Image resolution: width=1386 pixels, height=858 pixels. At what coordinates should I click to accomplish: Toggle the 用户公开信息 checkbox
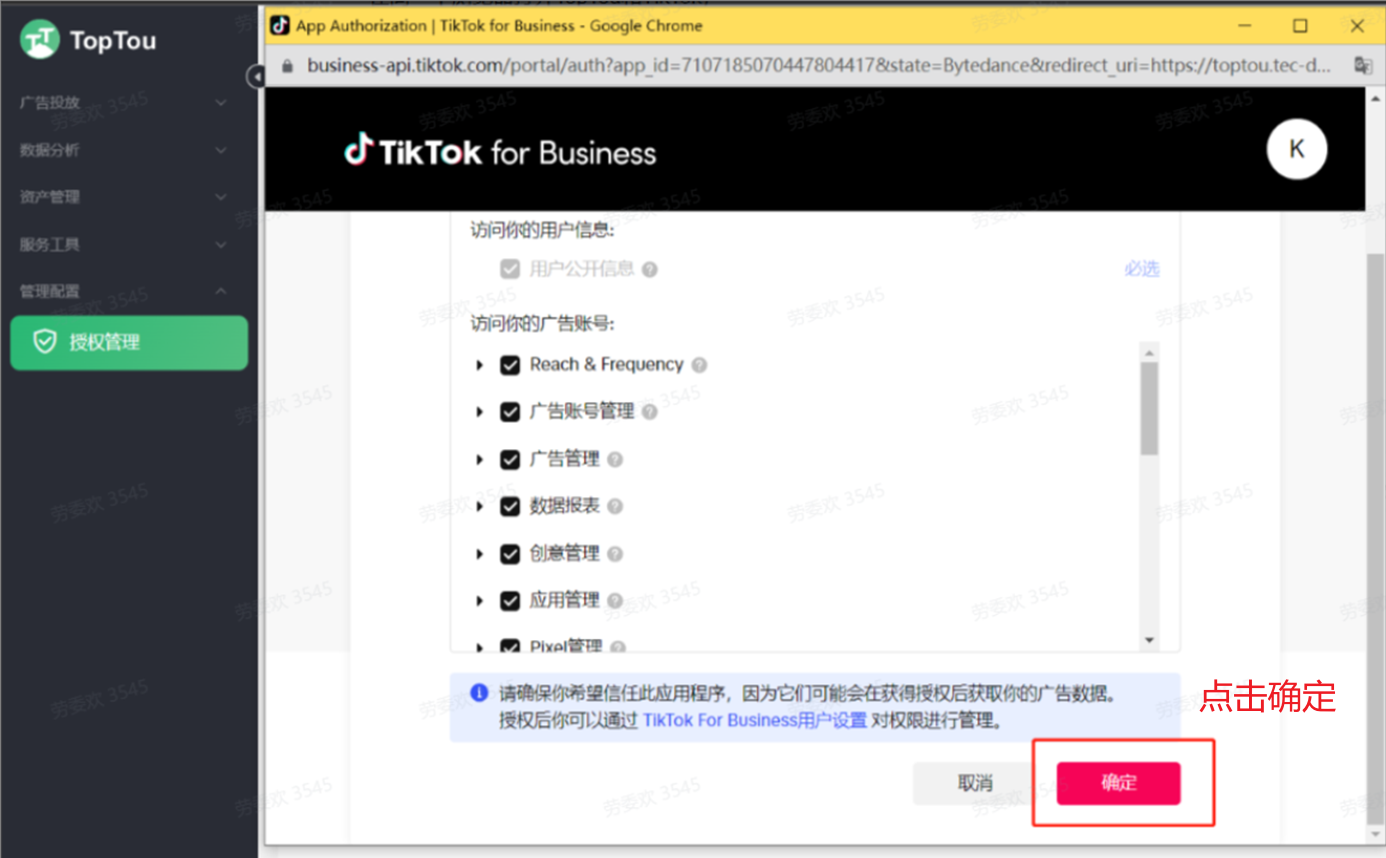point(510,269)
